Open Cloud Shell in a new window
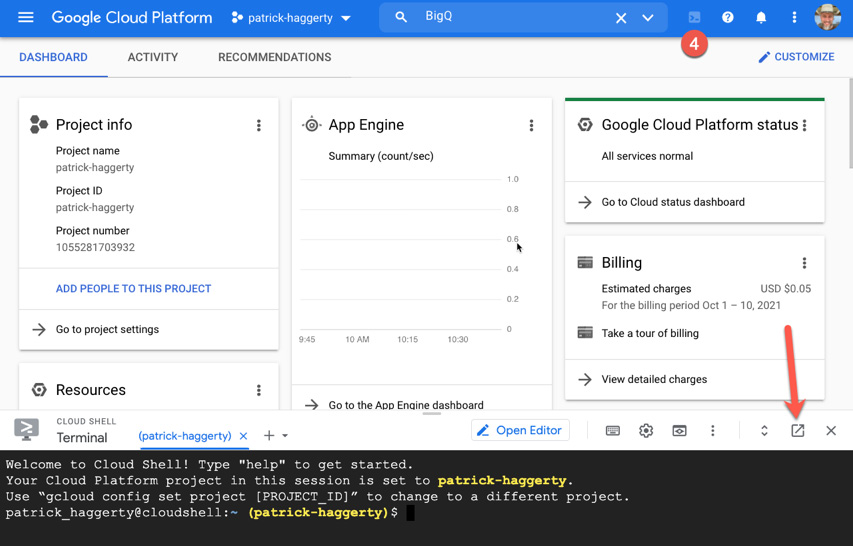The image size is (853, 546). [x=797, y=431]
